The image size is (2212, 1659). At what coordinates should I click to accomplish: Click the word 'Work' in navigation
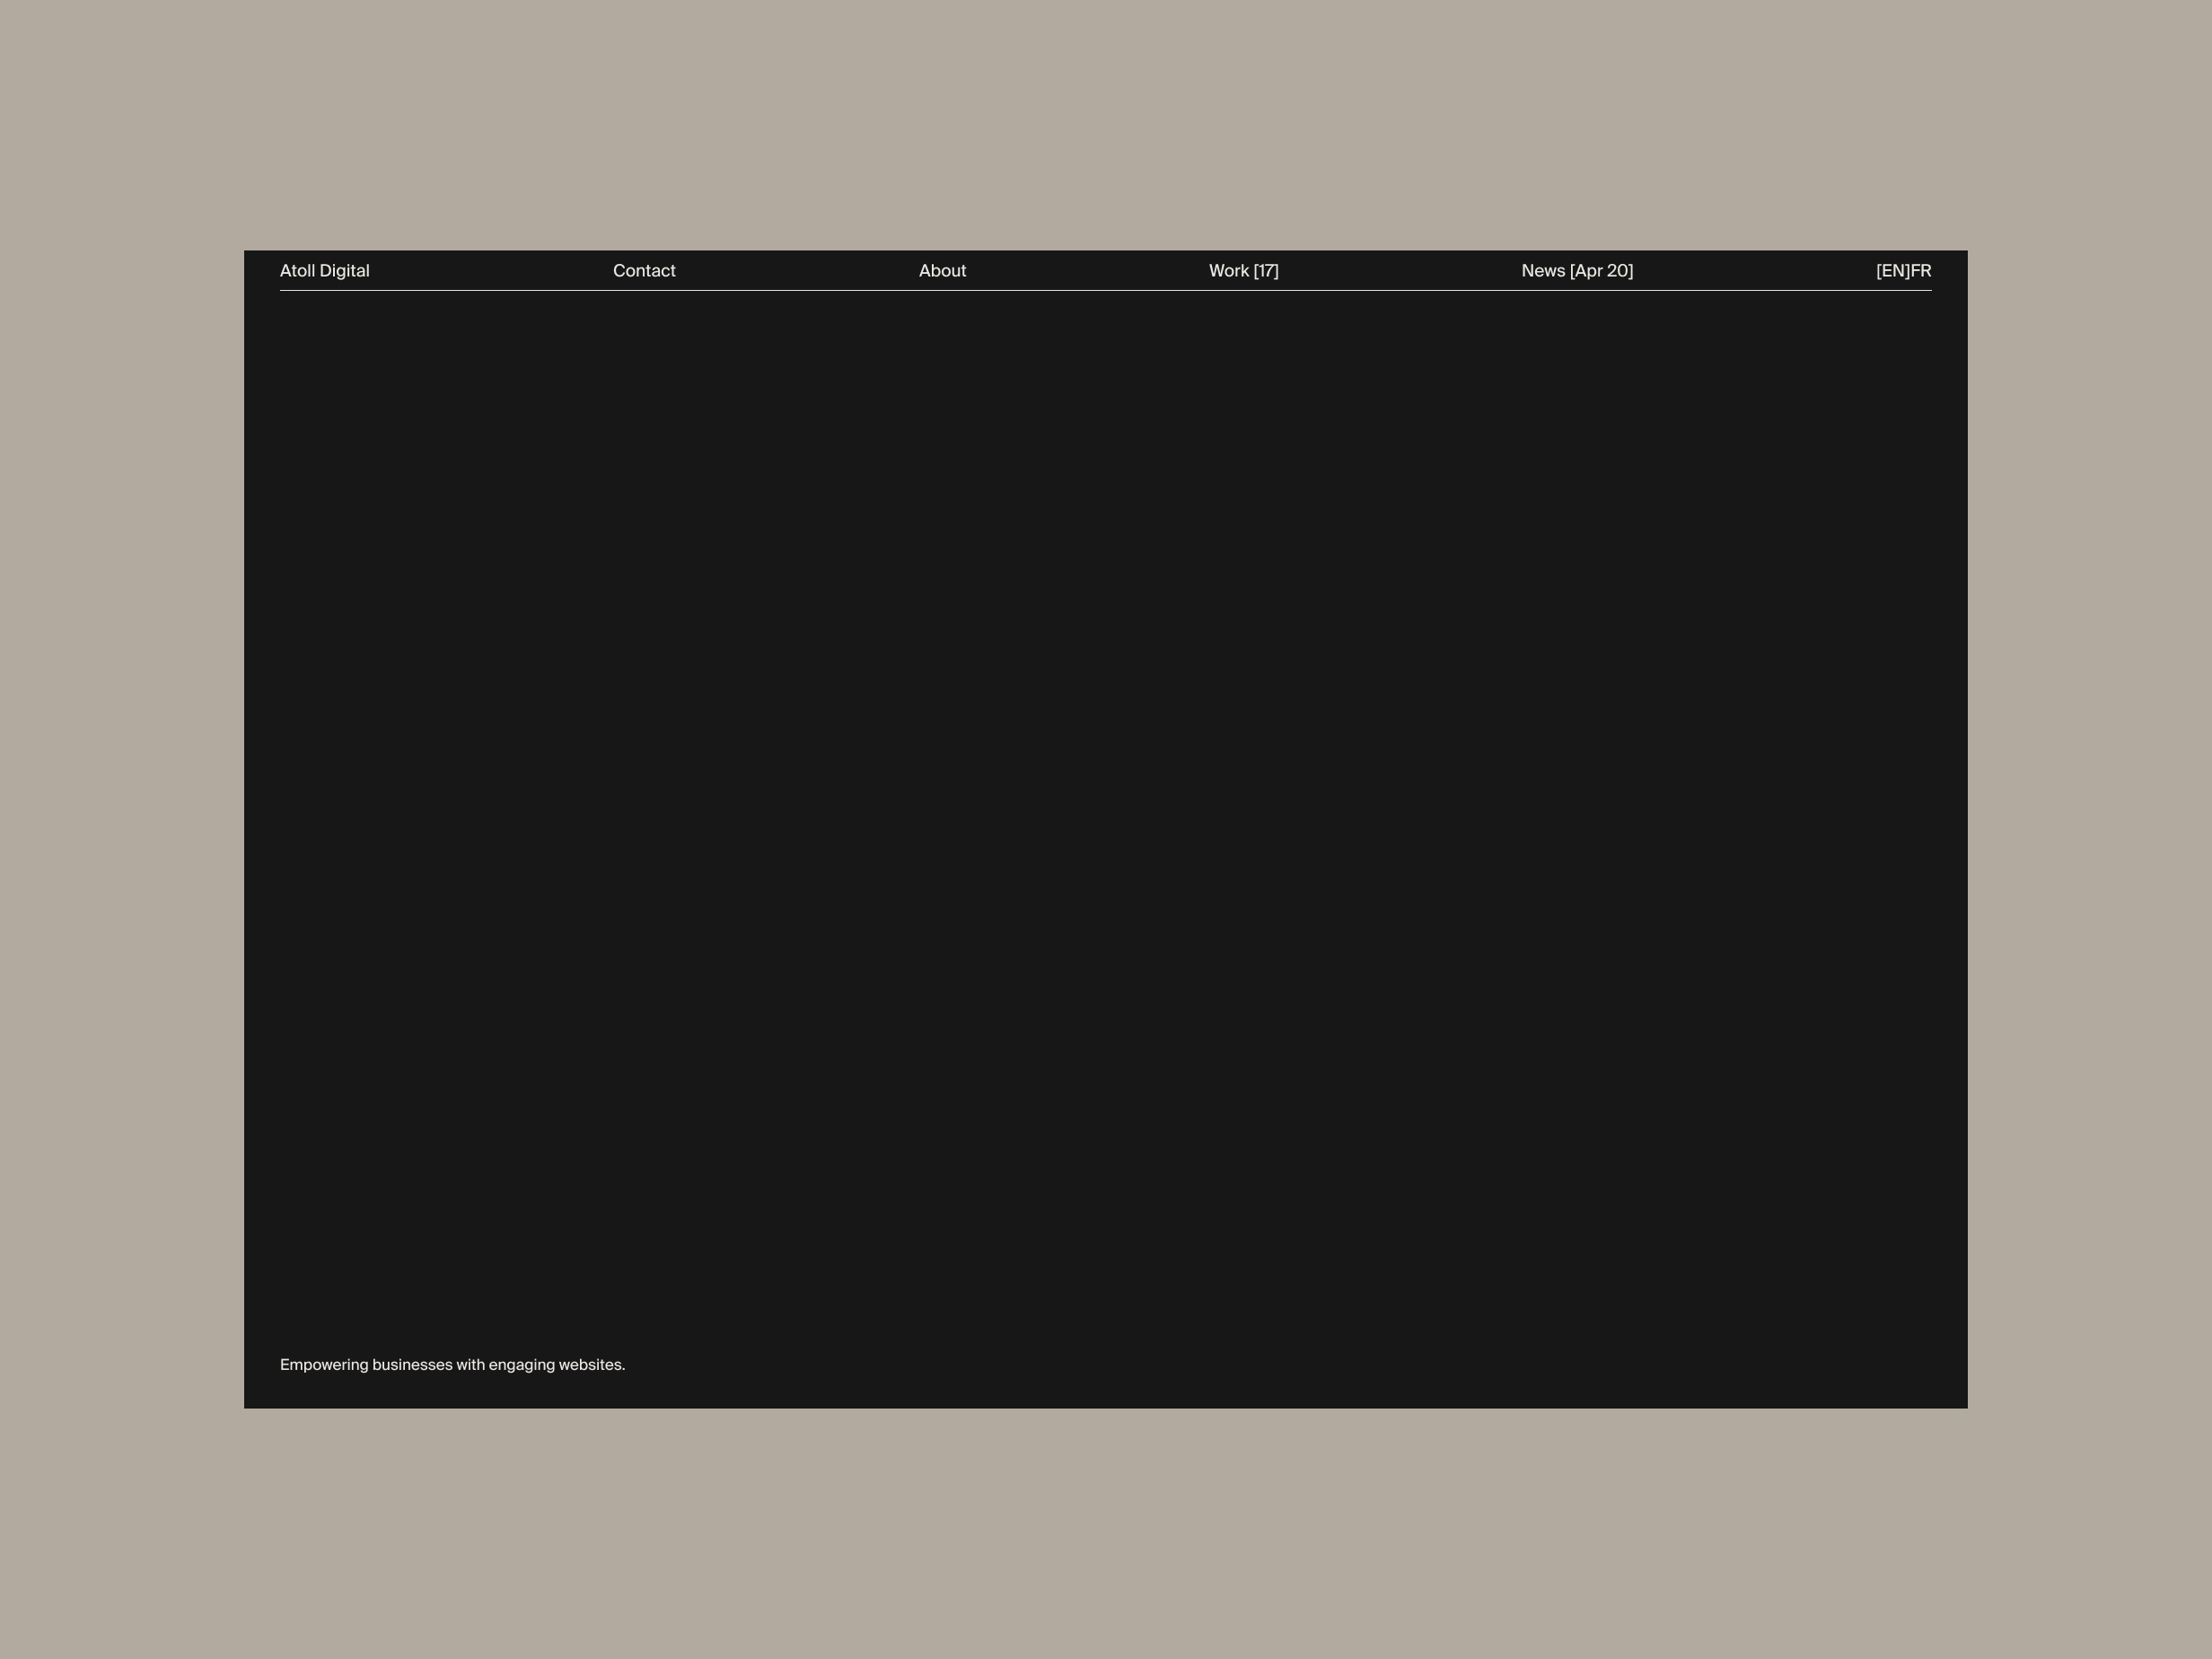pos(1228,271)
